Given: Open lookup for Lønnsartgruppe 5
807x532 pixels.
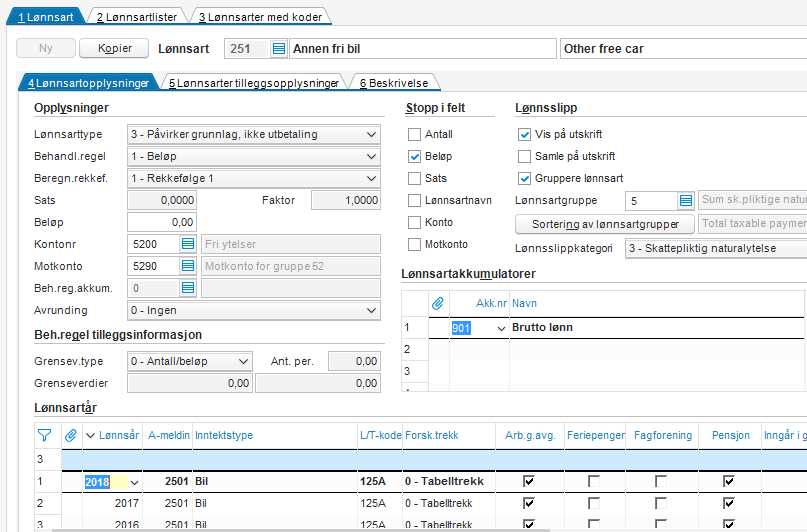Looking at the screenshot, I should tap(686, 201).
